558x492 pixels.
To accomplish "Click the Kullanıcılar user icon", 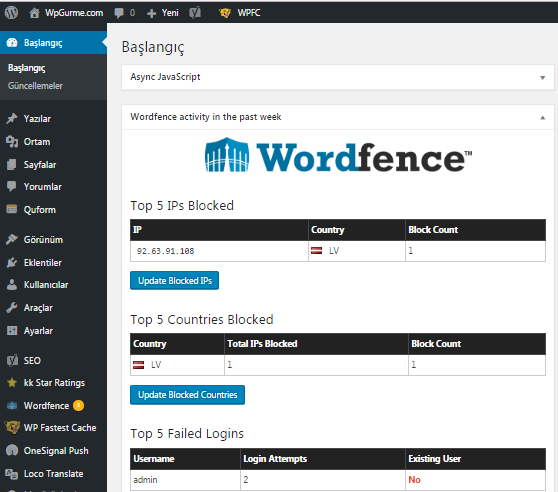I will point(12,285).
